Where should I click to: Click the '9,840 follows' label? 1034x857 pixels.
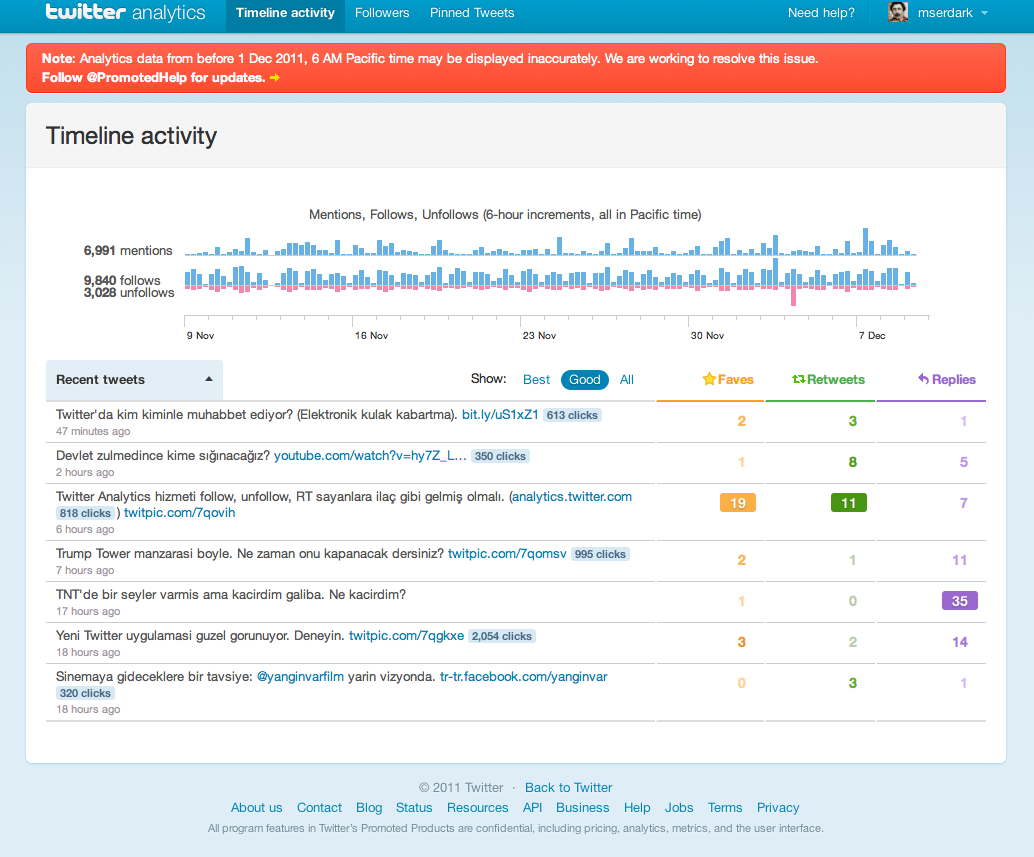click(122, 280)
